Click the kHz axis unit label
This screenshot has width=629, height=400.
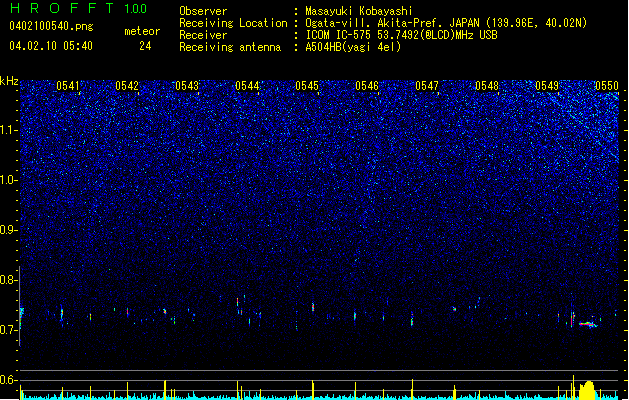point(9,81)
